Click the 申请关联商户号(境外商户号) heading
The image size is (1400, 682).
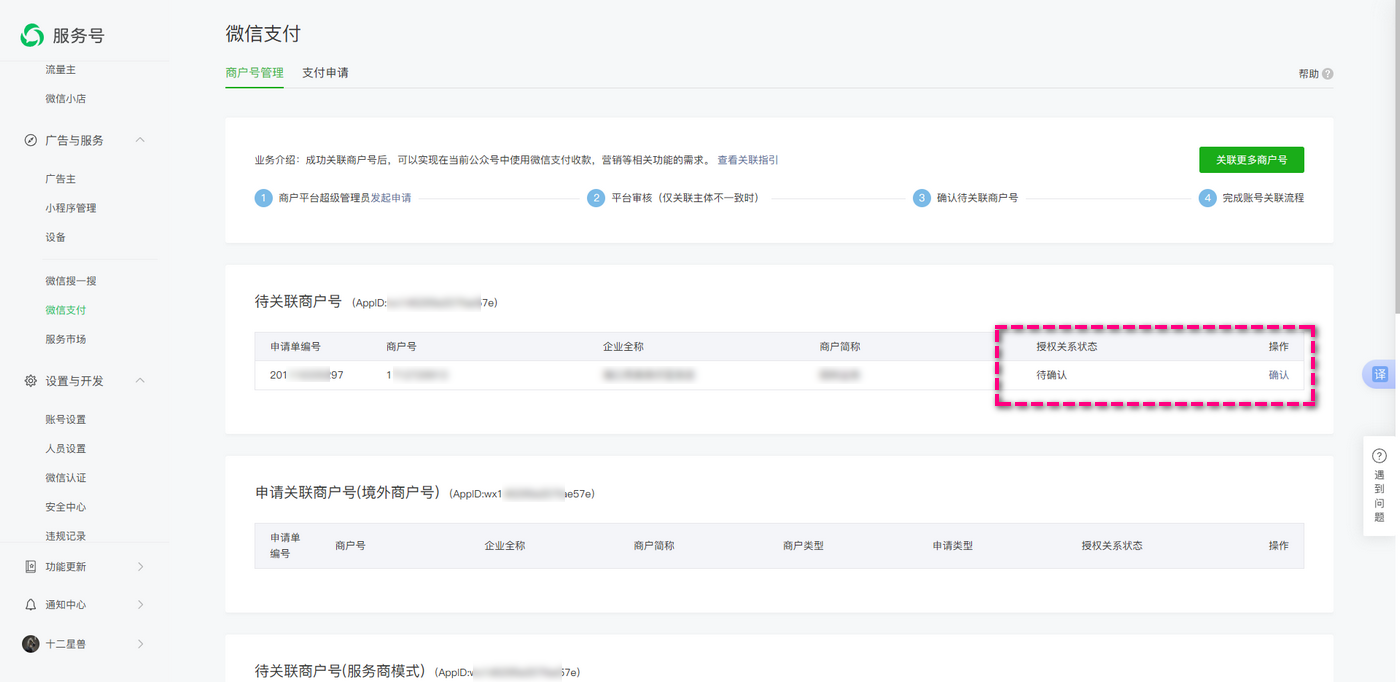(x=348, y=492)
